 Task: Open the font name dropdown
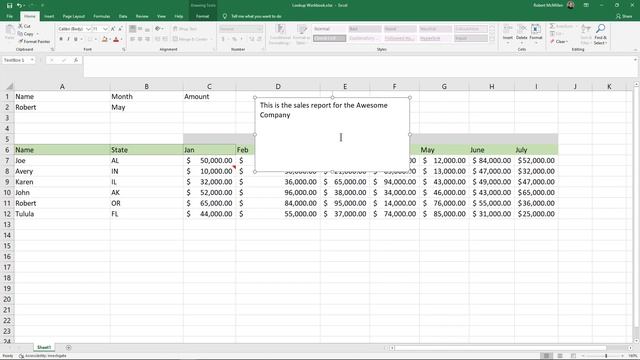pyautogui.click(x=88, y=29)
